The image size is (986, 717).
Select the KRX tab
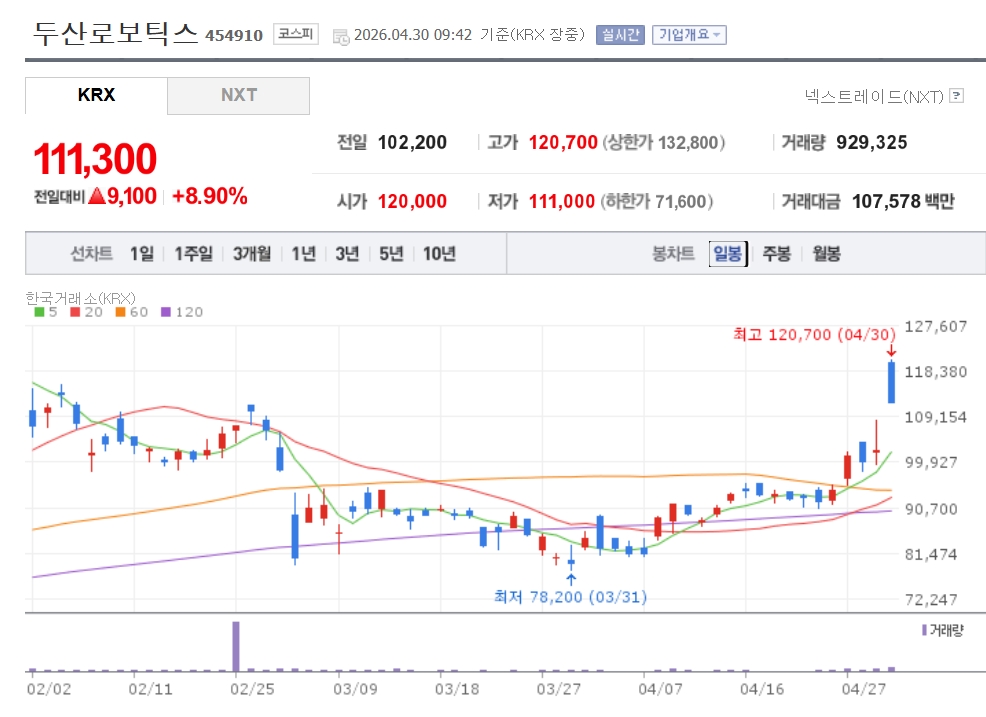[x=96, y=96]
